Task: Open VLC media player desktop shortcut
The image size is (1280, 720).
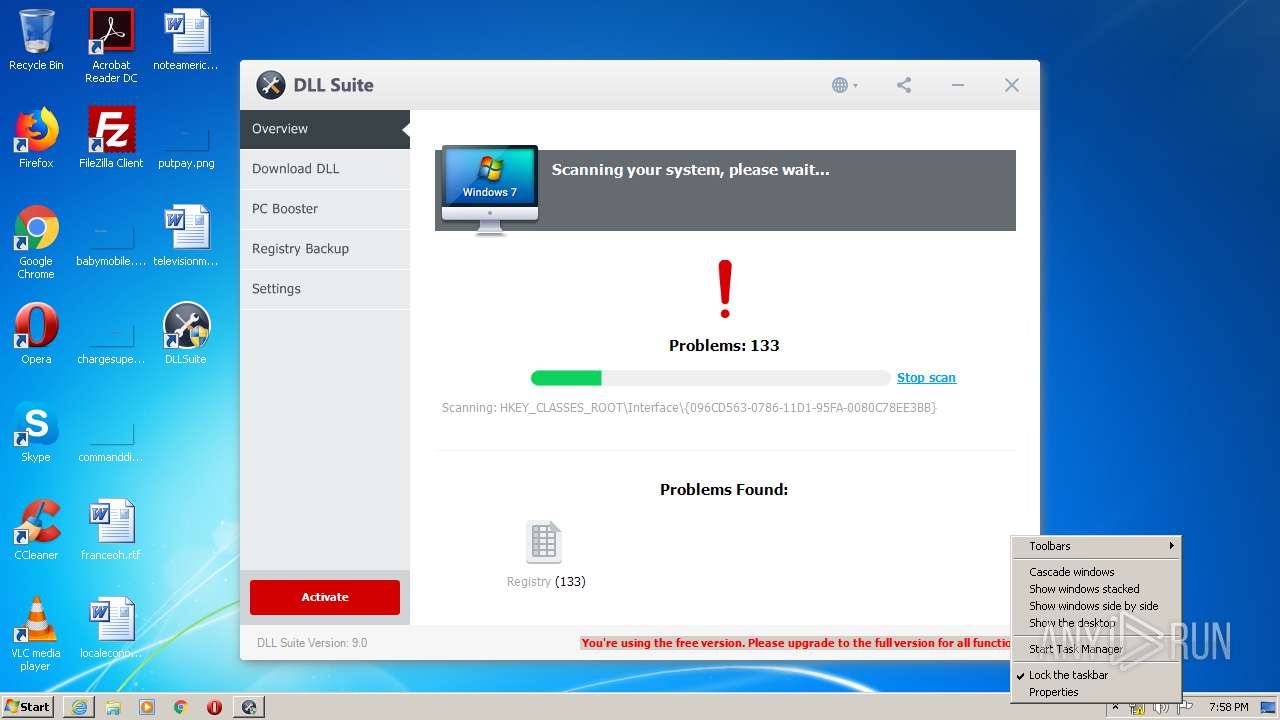Action: coord(36,634)
